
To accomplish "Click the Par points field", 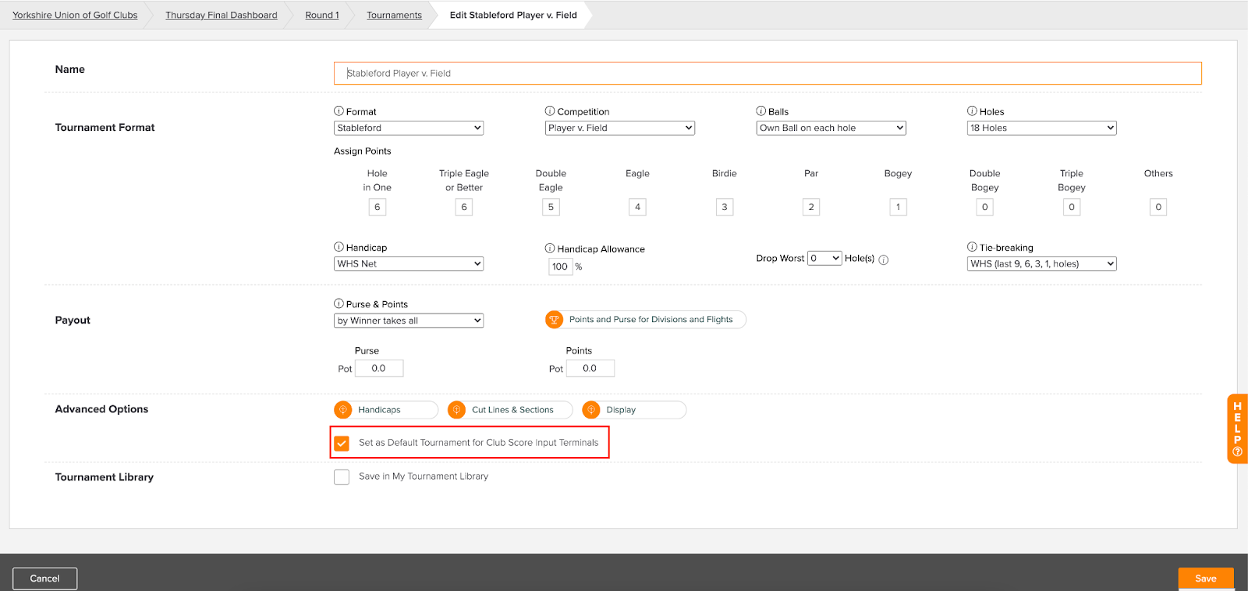I will tap(811, 208).
